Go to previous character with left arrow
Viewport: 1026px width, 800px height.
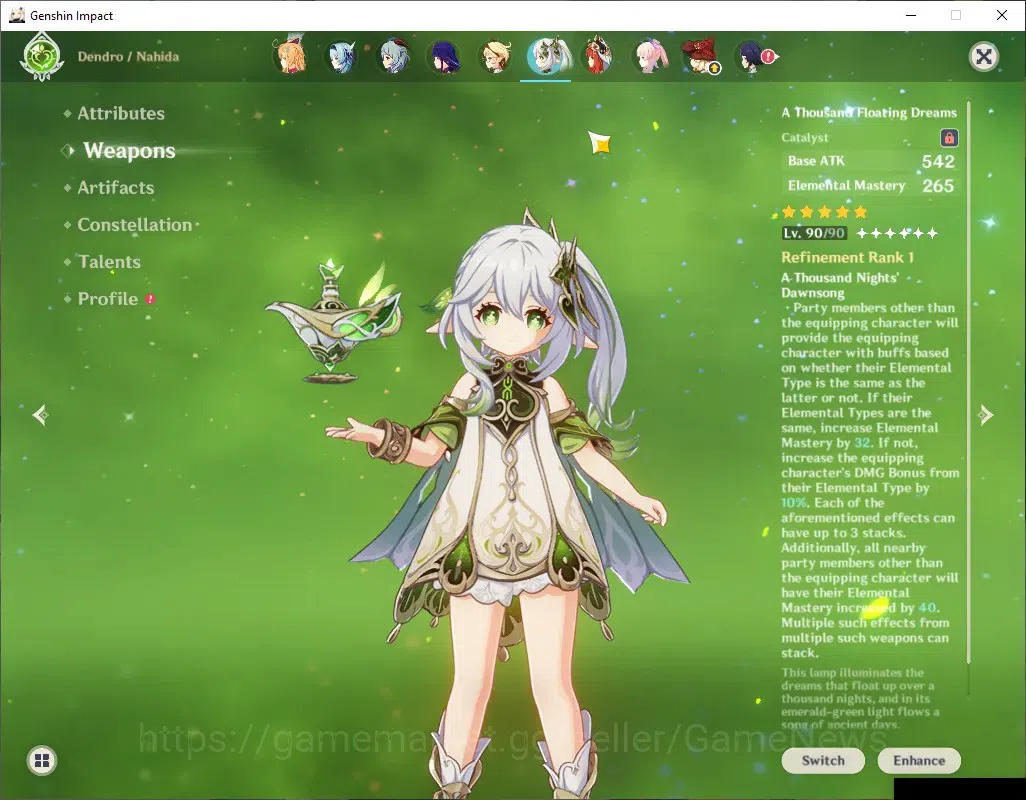tap(41, 415)
